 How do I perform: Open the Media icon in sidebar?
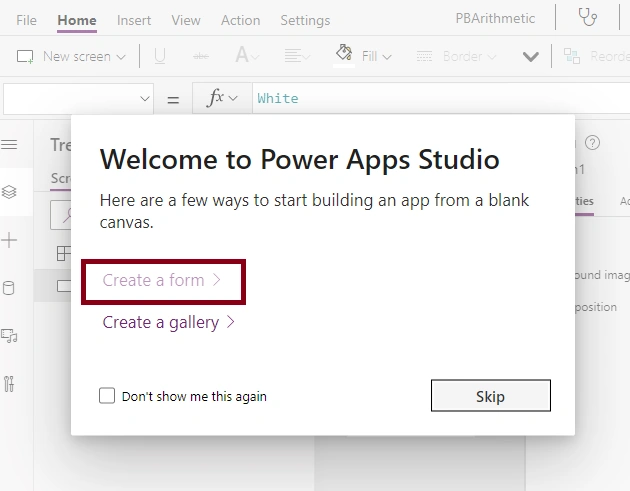9,336
